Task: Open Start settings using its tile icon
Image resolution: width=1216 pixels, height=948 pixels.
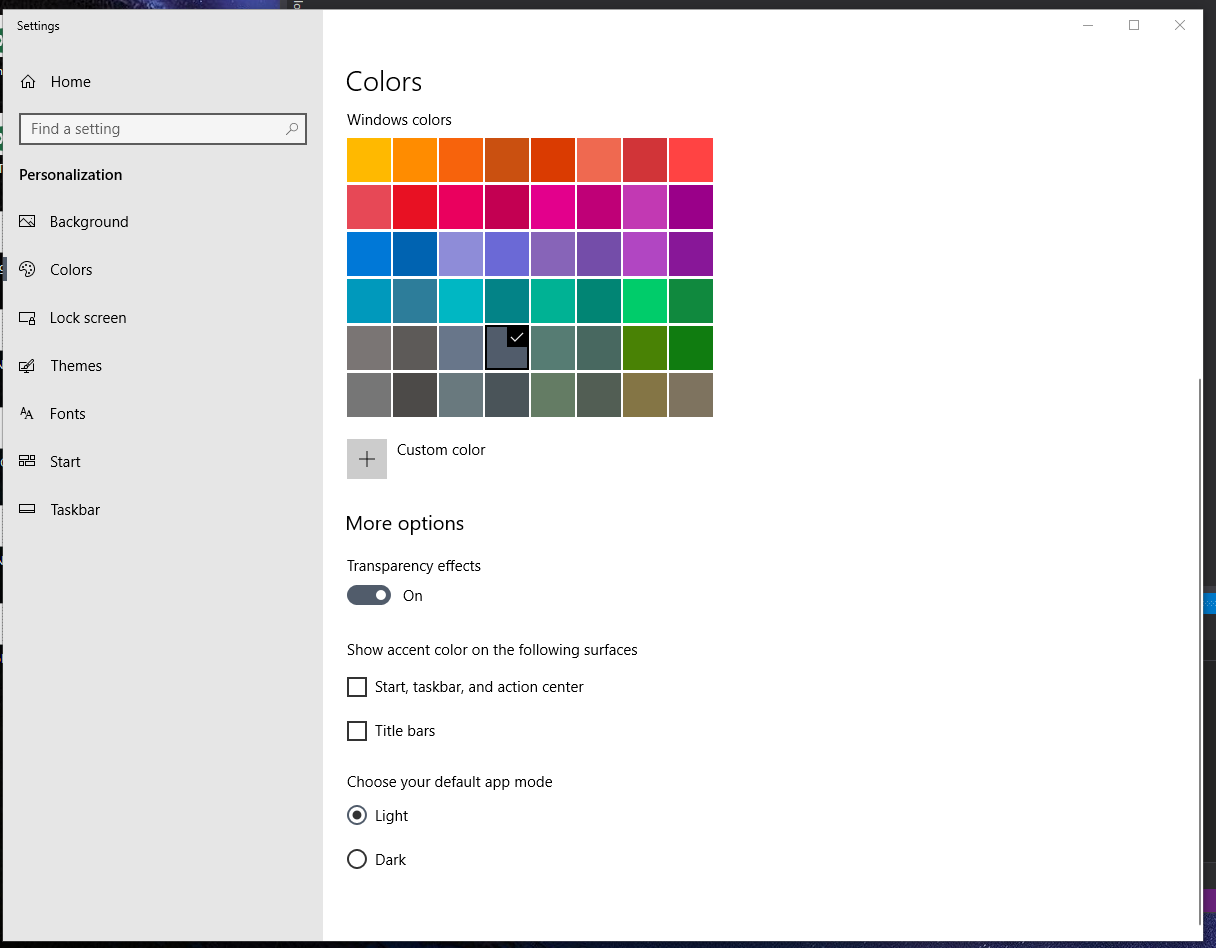Action: [x=28, y=461]
